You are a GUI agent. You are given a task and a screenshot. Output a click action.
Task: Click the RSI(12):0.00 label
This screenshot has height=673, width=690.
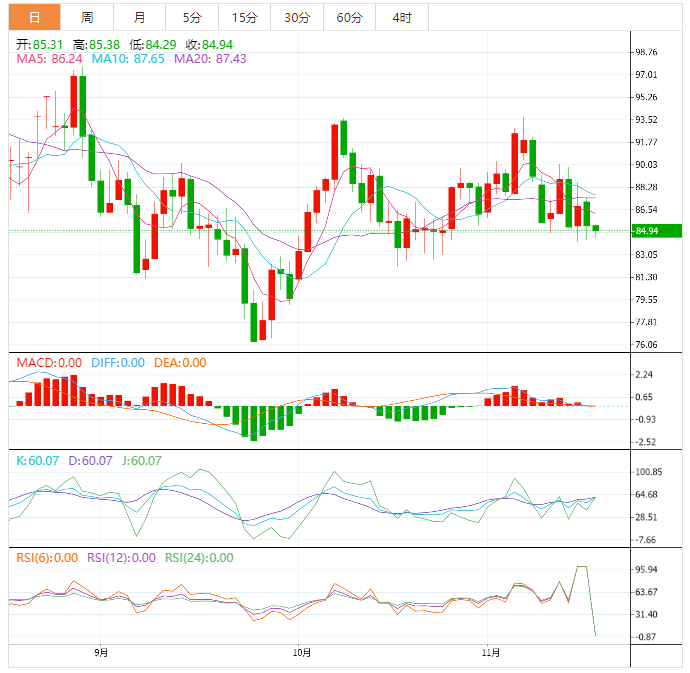pos(121,558)
